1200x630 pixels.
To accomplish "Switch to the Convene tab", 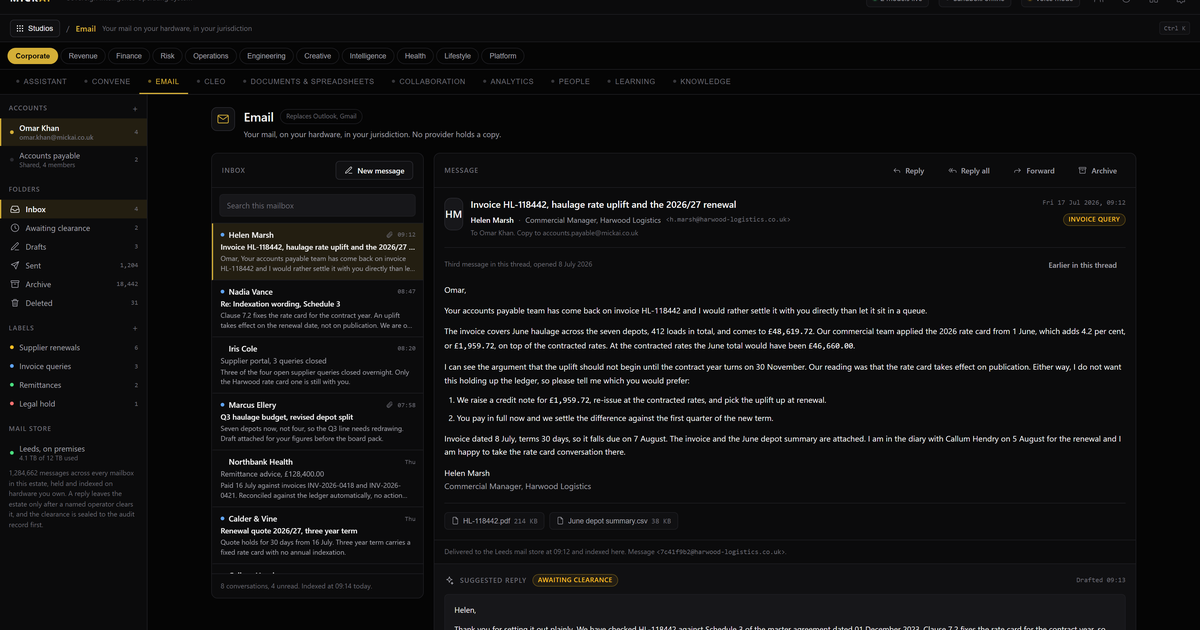I will (x=108, y=81).
